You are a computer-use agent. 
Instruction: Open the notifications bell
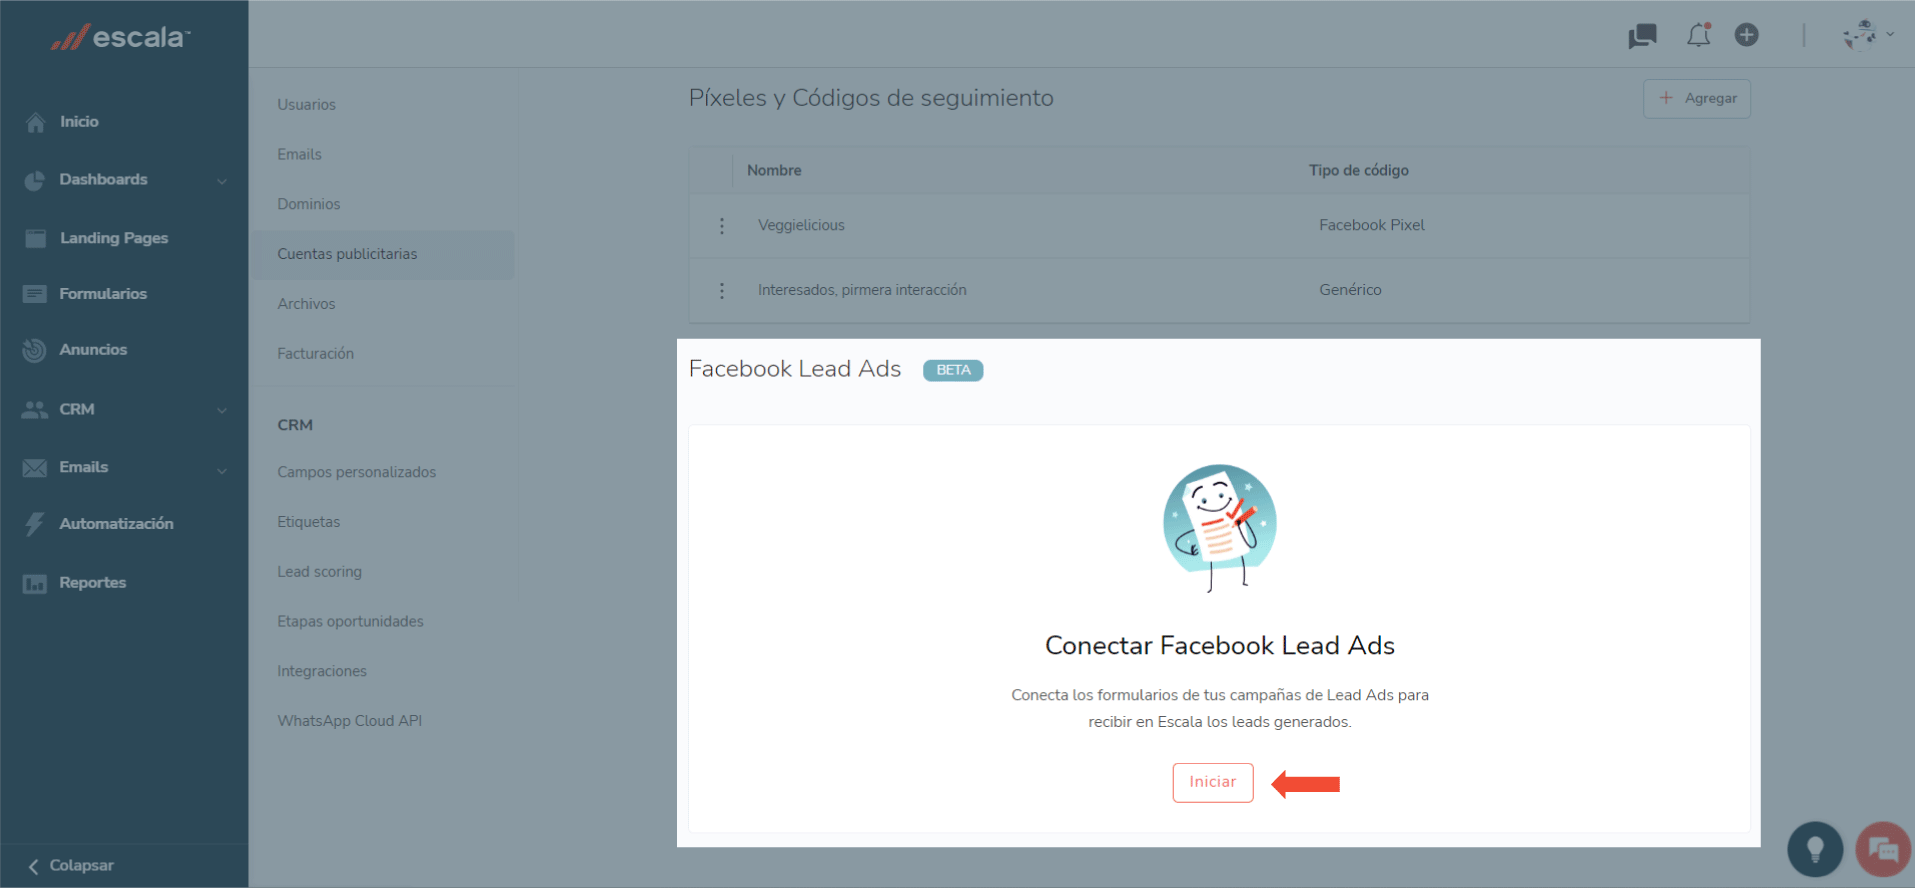tap(1698, 35)
